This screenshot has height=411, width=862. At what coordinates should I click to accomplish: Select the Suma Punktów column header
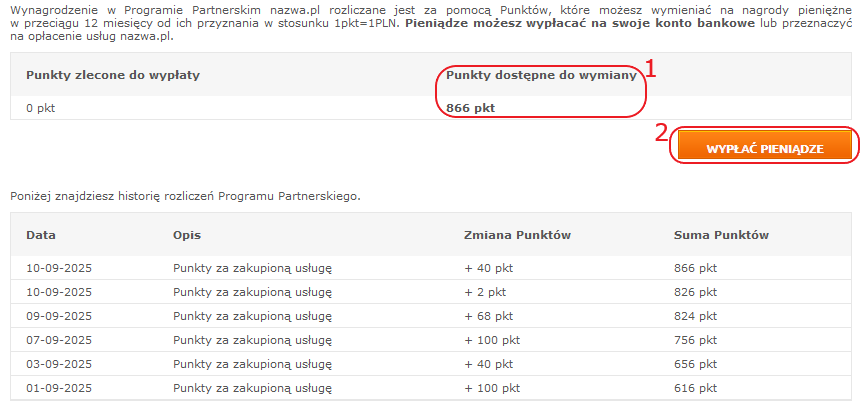pyautogui.click(x=720, y=235)
